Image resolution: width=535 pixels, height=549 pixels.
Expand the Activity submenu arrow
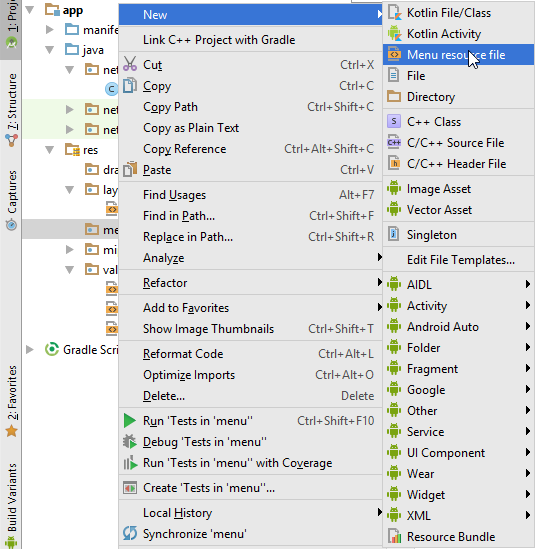(x=528, y=305)
